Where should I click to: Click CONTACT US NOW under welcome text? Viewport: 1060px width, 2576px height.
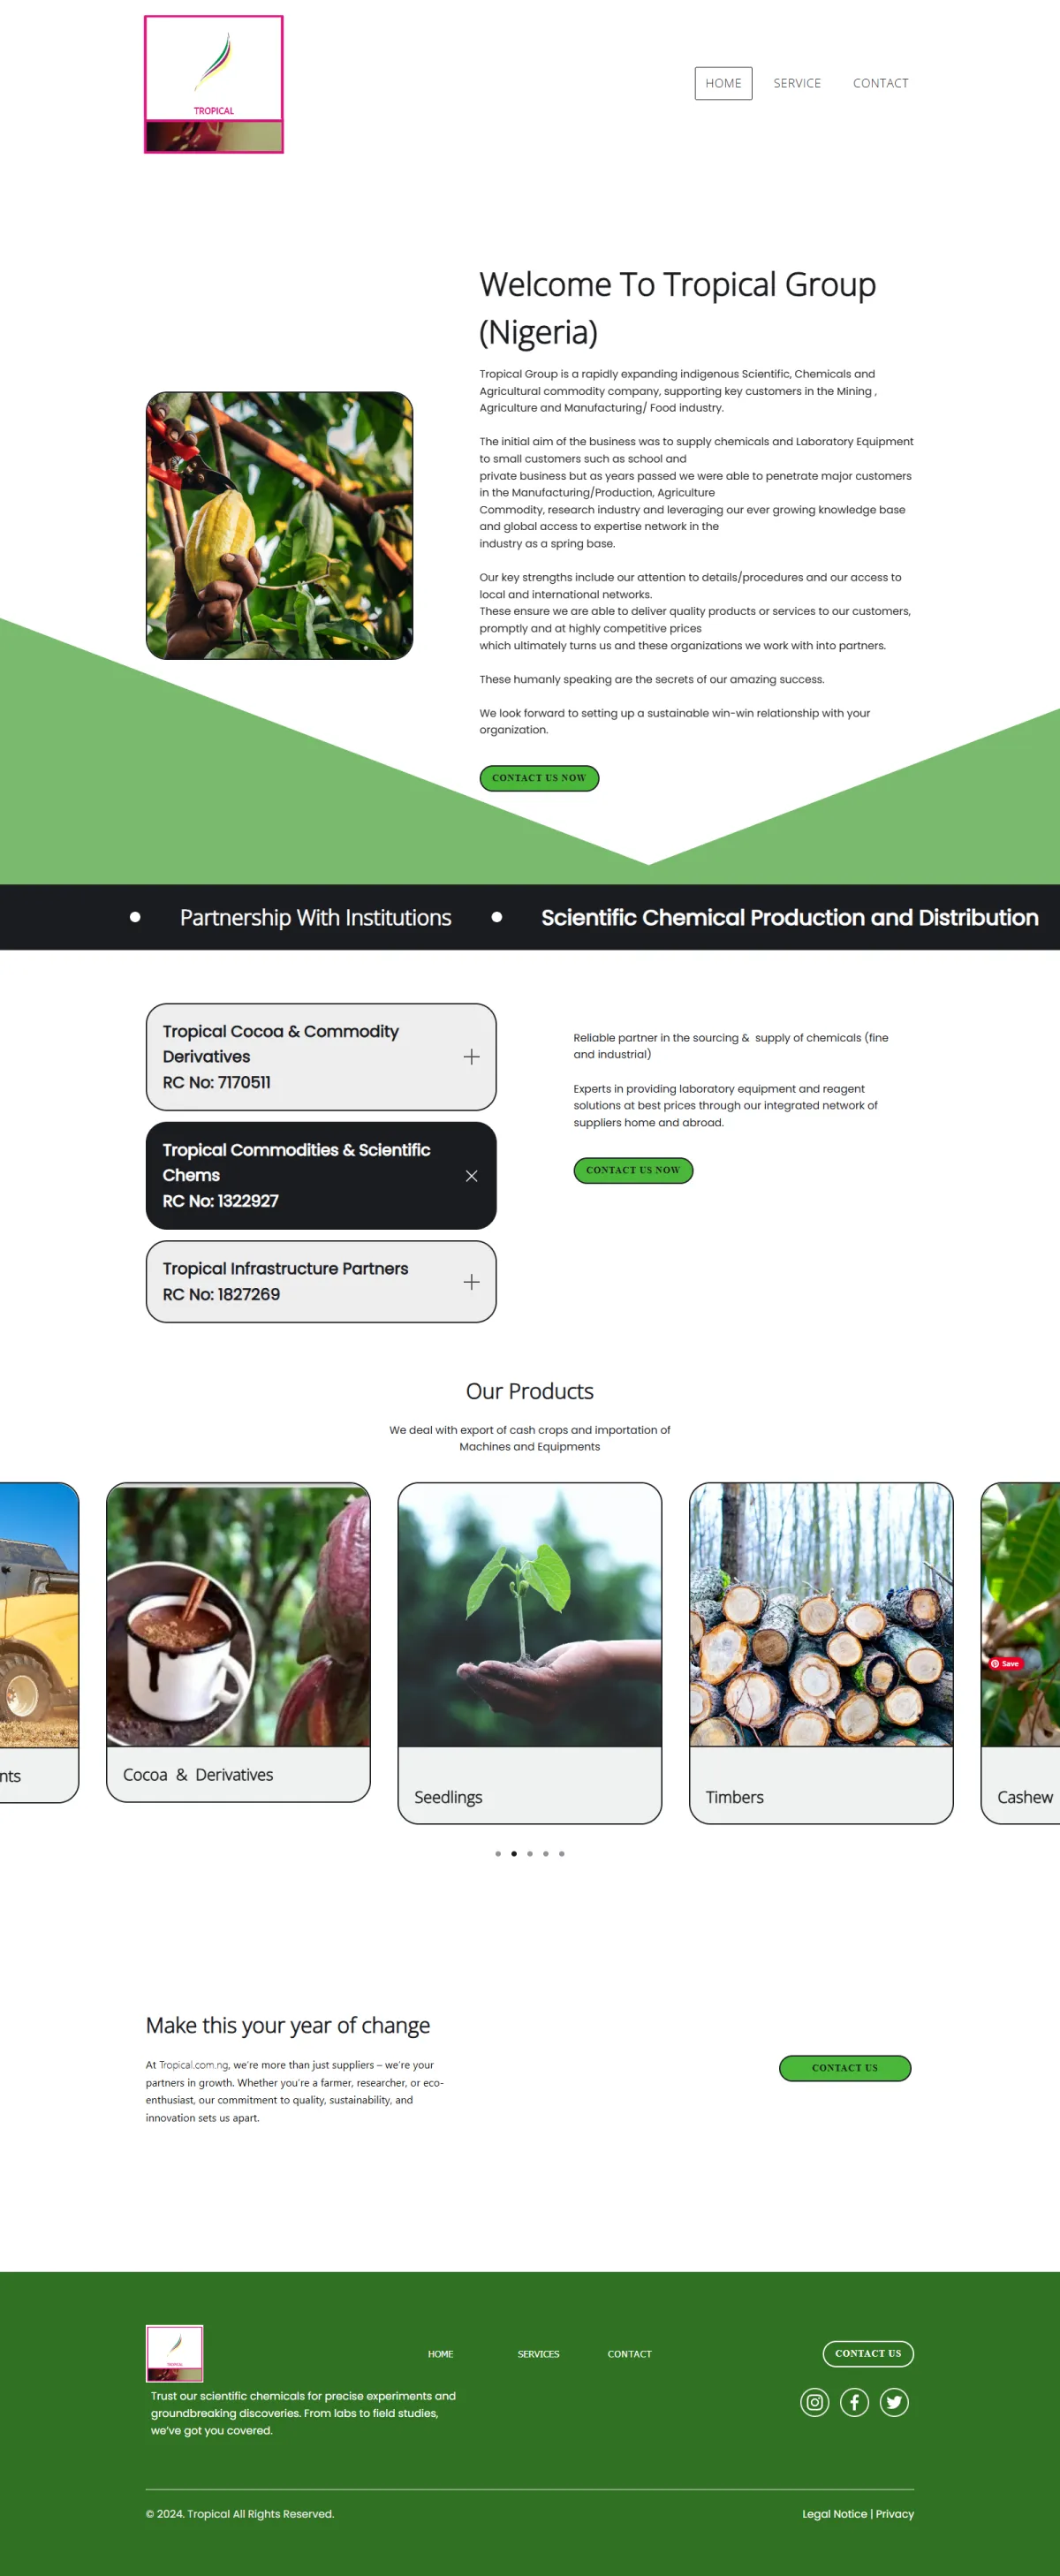click(539, 778)
